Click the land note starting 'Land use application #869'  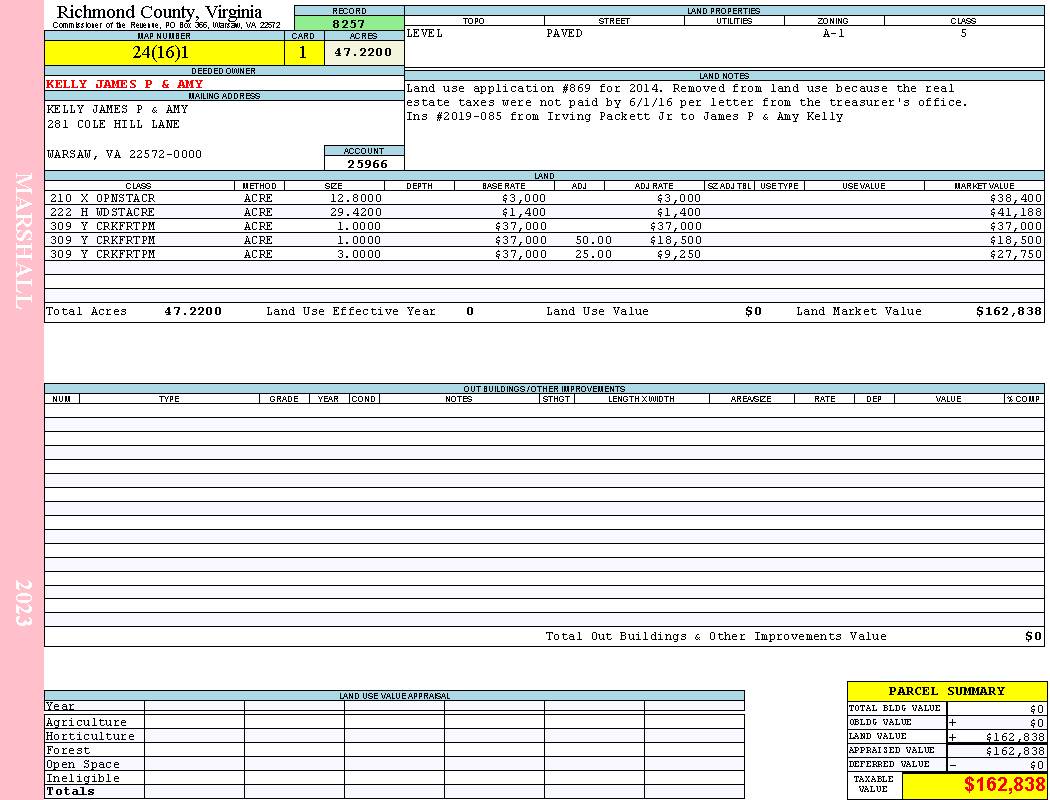(x=680, y=88)
